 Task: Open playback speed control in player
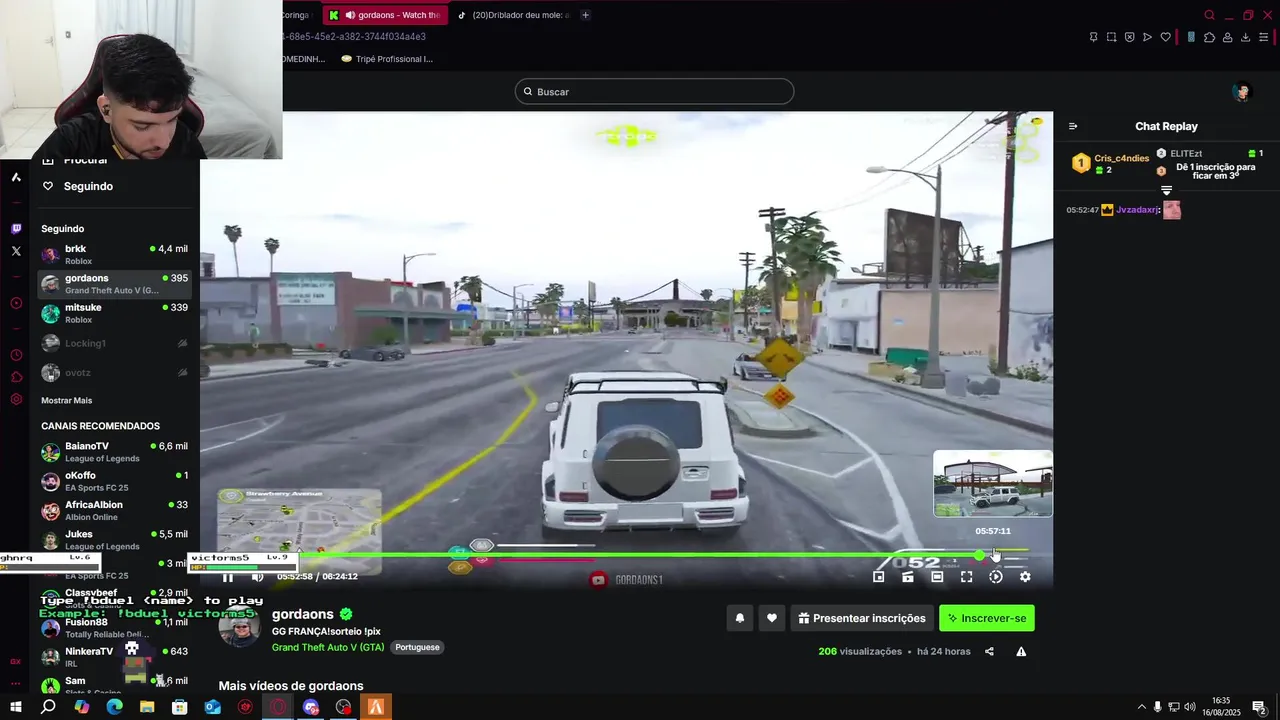coord(996,577)
